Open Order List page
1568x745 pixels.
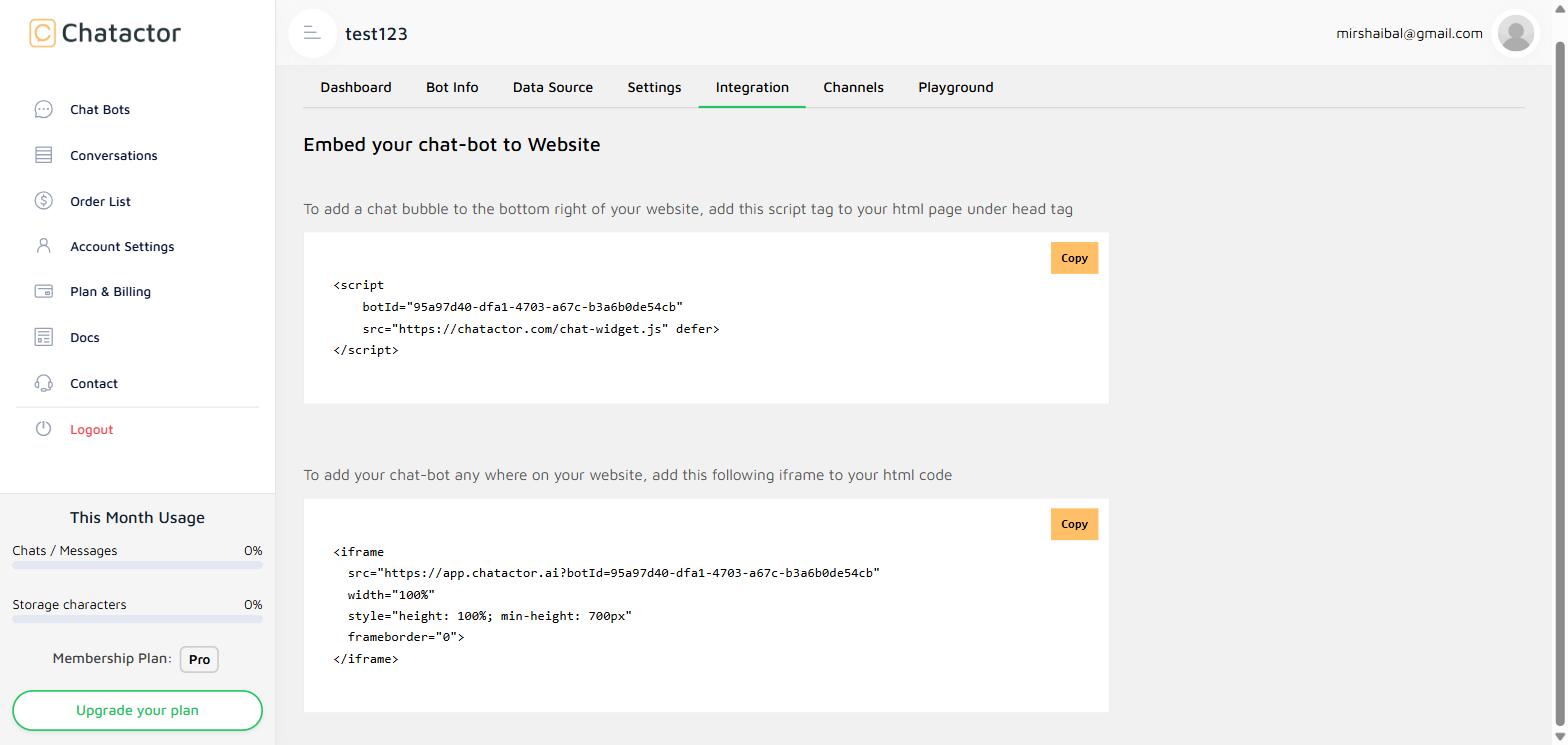100,201
